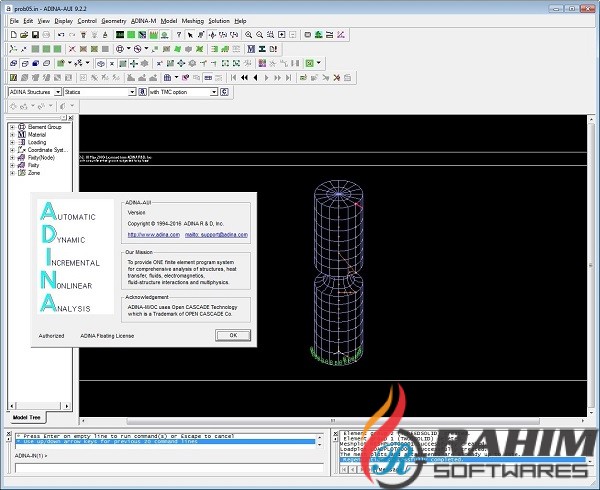Expand the Element Group tree node
Viewport: 600px width, 490px height.
pyautogui.click(x=12, y=127)
